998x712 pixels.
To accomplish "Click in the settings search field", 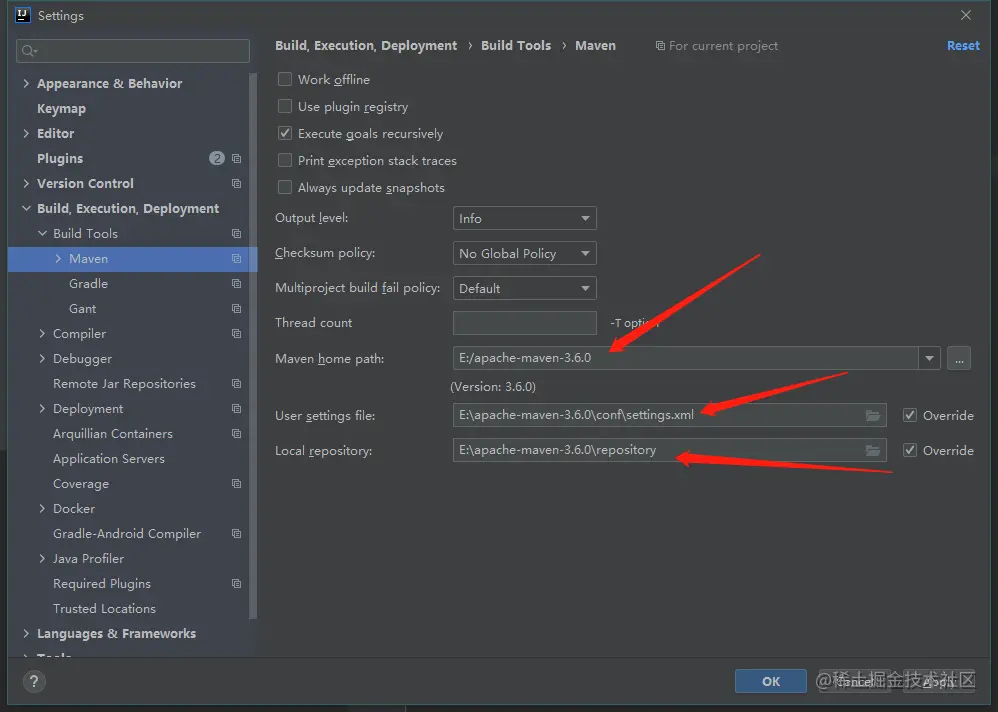I will [x=132, y=51].
